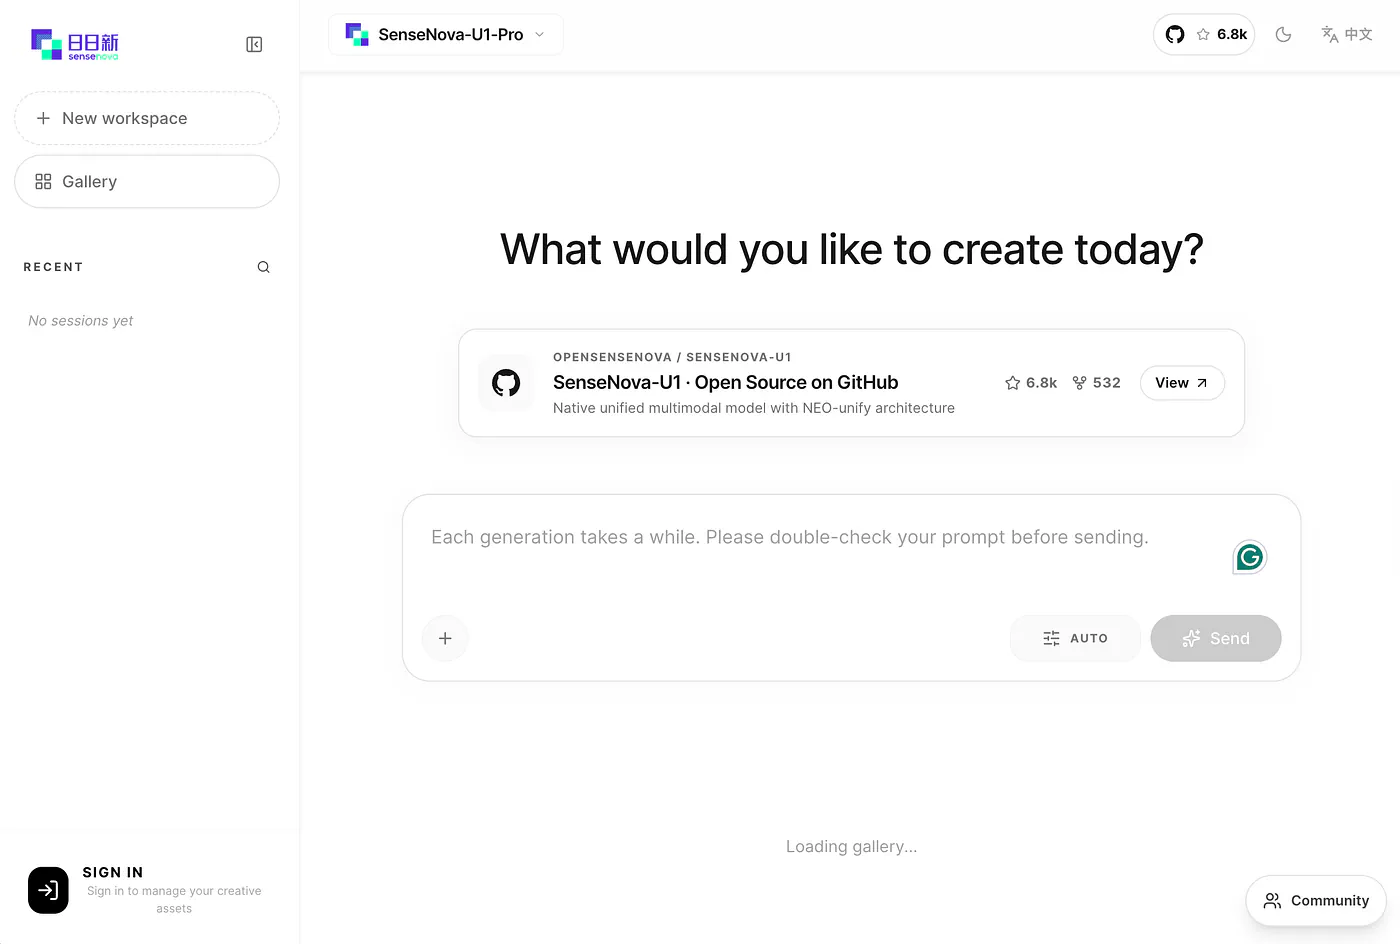1400x944 pixels.
Task: Open GitHub 6.8k stars badge in header
Action: (1204, 34)
